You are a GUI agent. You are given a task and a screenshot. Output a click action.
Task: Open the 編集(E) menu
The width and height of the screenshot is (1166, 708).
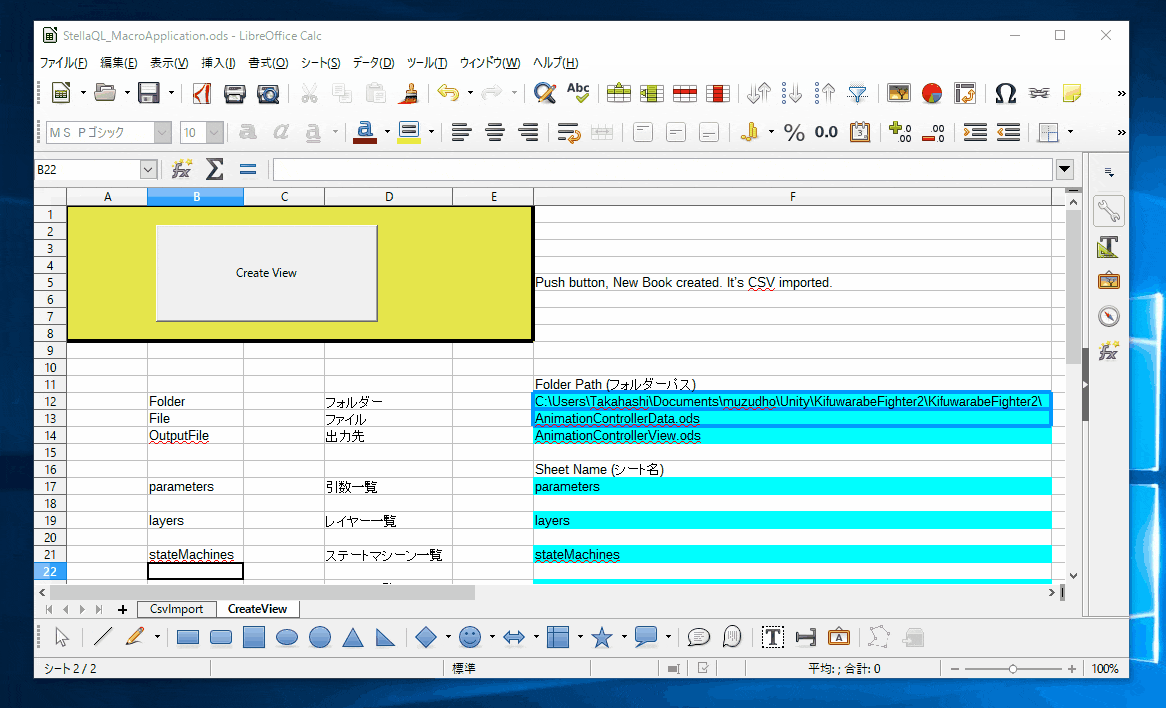[119, 62]
